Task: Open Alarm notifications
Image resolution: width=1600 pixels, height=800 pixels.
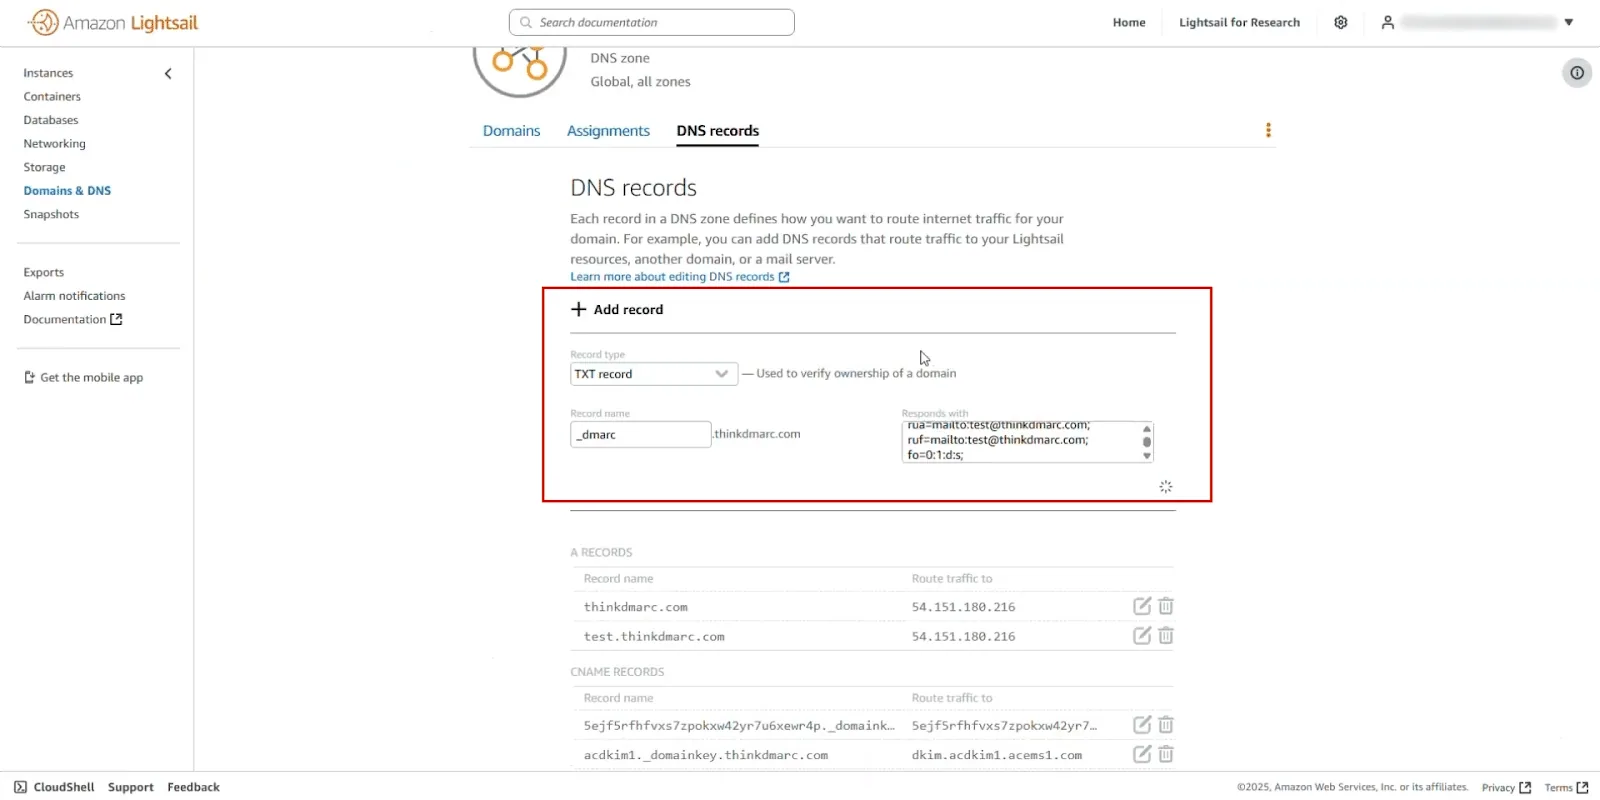Action: 74,296
